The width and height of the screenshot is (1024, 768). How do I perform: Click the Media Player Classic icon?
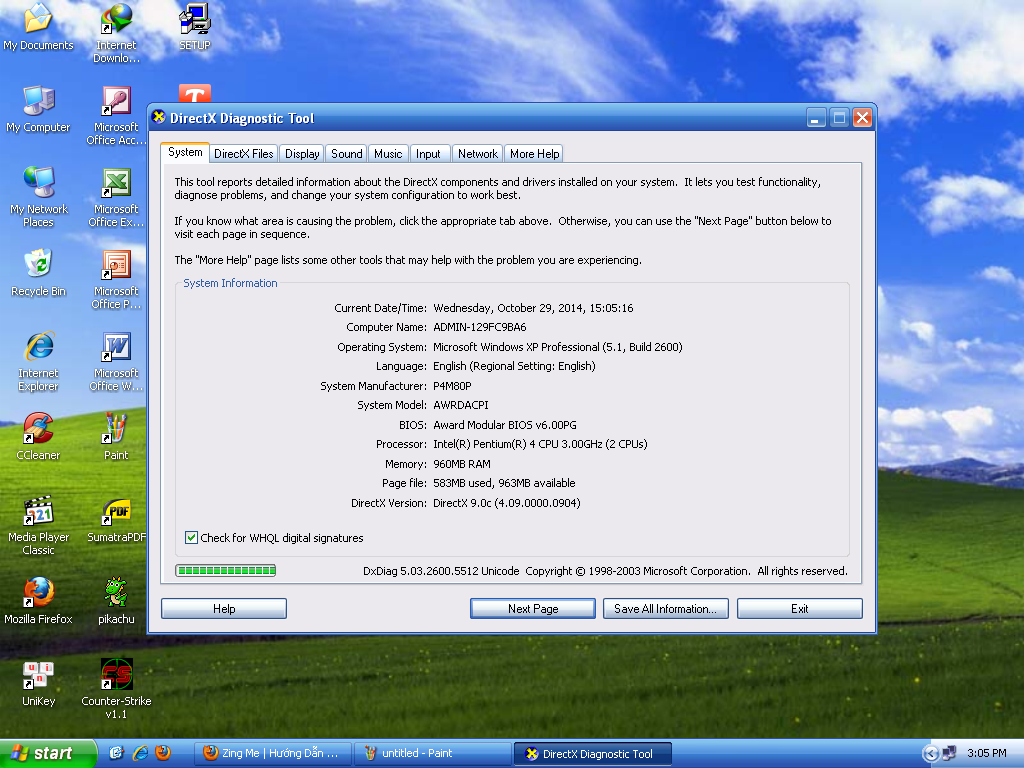coord(38,512)
